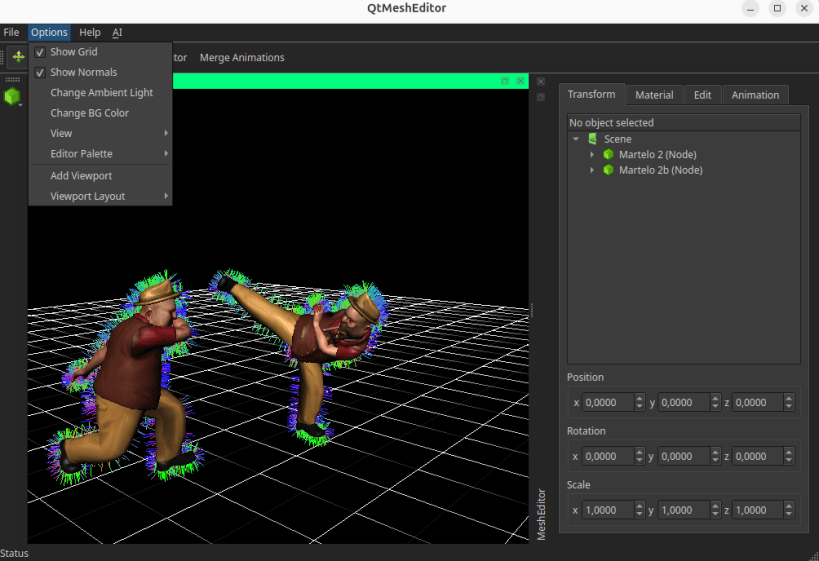Viewport: 819px width, 561px height.
Task: Click the green cube icon beside Martelo 2
Action: pyautogui.click(x=608, y=155)
